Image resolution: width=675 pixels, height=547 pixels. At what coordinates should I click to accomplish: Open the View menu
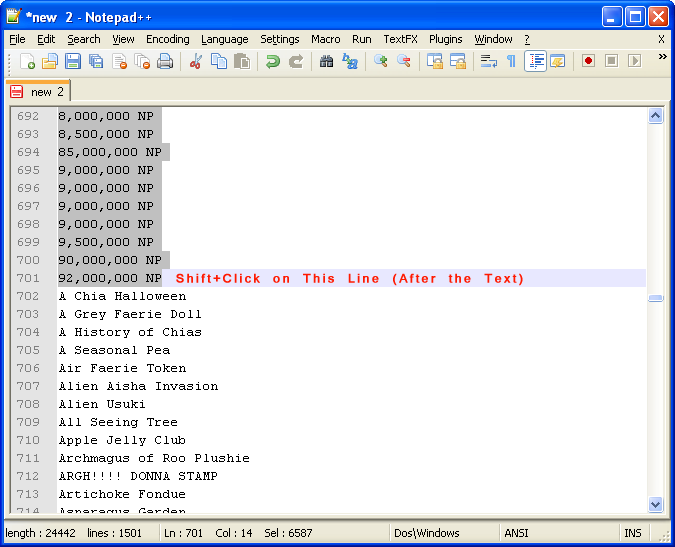click(124, 39)
